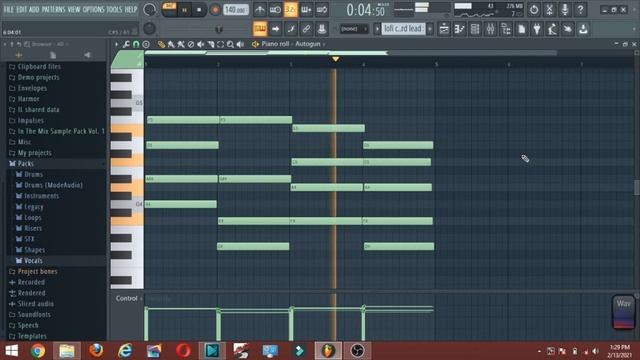Pause playback with the pause button
Viewport: 640px width, 360px height.
coord(184,10)
